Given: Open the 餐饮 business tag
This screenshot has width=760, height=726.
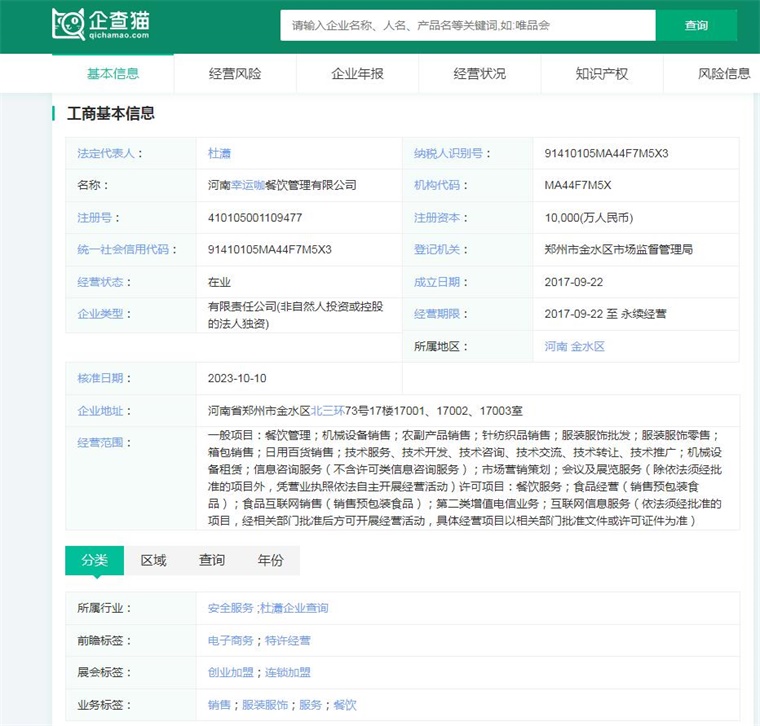Looking at the screenshot, I should (x=345, y=705).
